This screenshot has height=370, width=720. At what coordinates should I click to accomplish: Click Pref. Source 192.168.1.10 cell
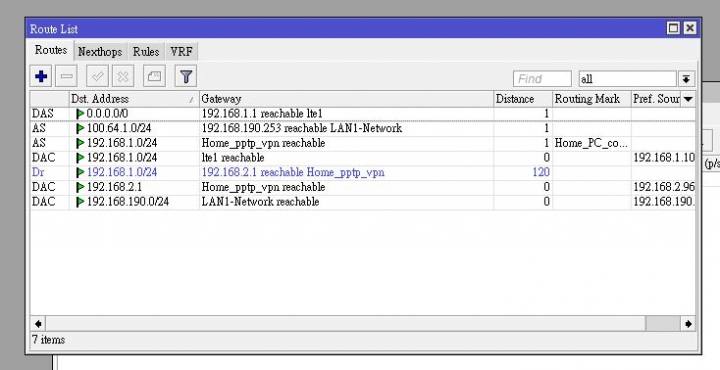[664, 157]
